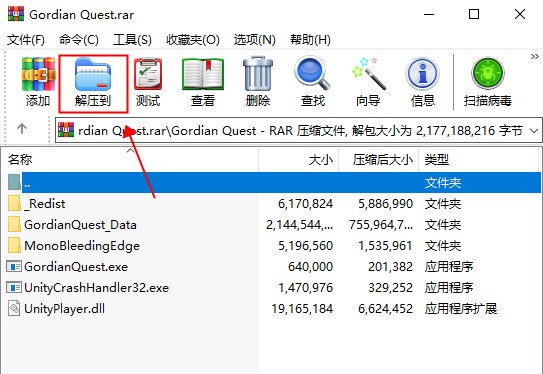The height and width of the screenshot is (374, 543).
Task: Open the 帮助(H) menu
Action: click(310, 40)
